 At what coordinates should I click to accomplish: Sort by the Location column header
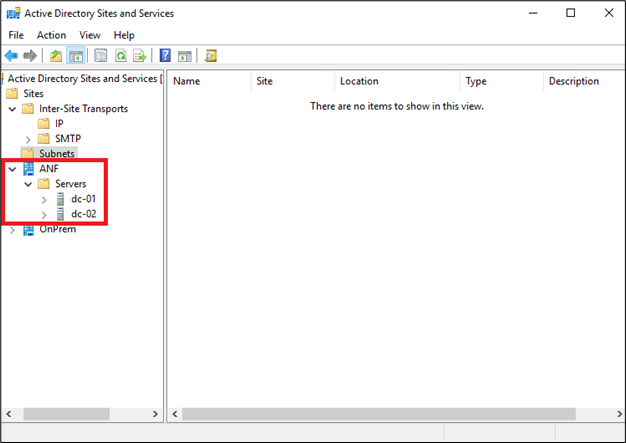coord(359,81)
